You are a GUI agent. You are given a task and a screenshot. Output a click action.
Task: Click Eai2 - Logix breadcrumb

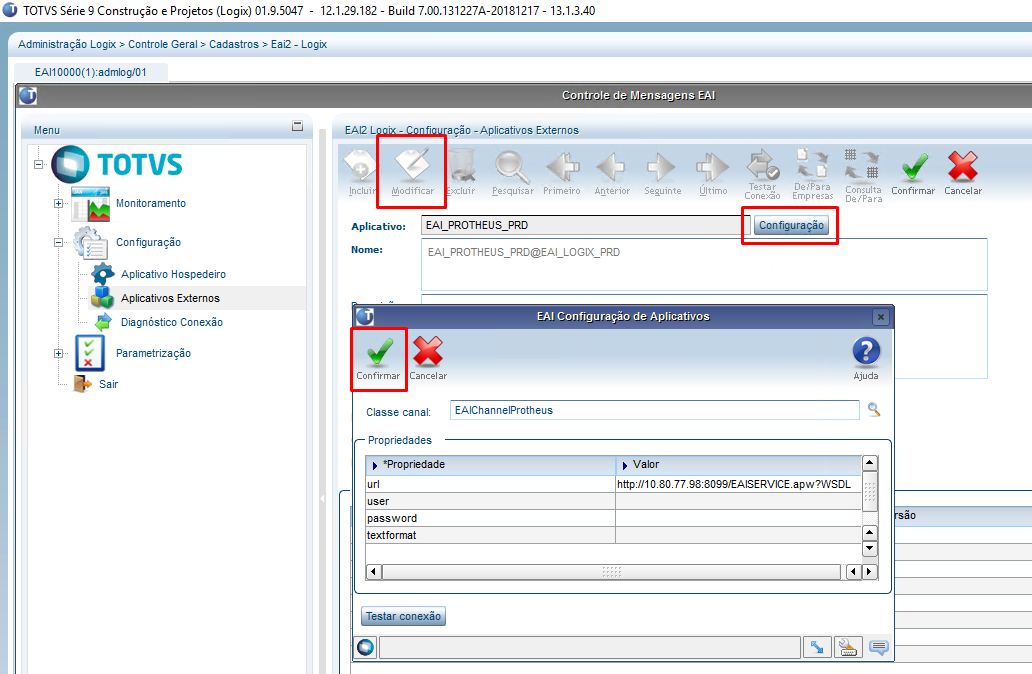point(299,44)
